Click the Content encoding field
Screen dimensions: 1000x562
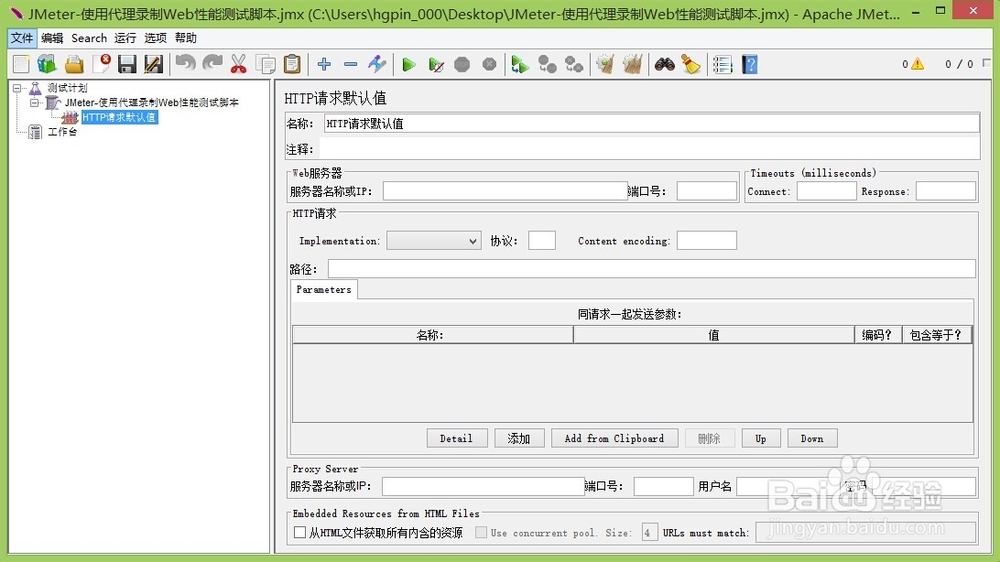(x=707, y=240)
